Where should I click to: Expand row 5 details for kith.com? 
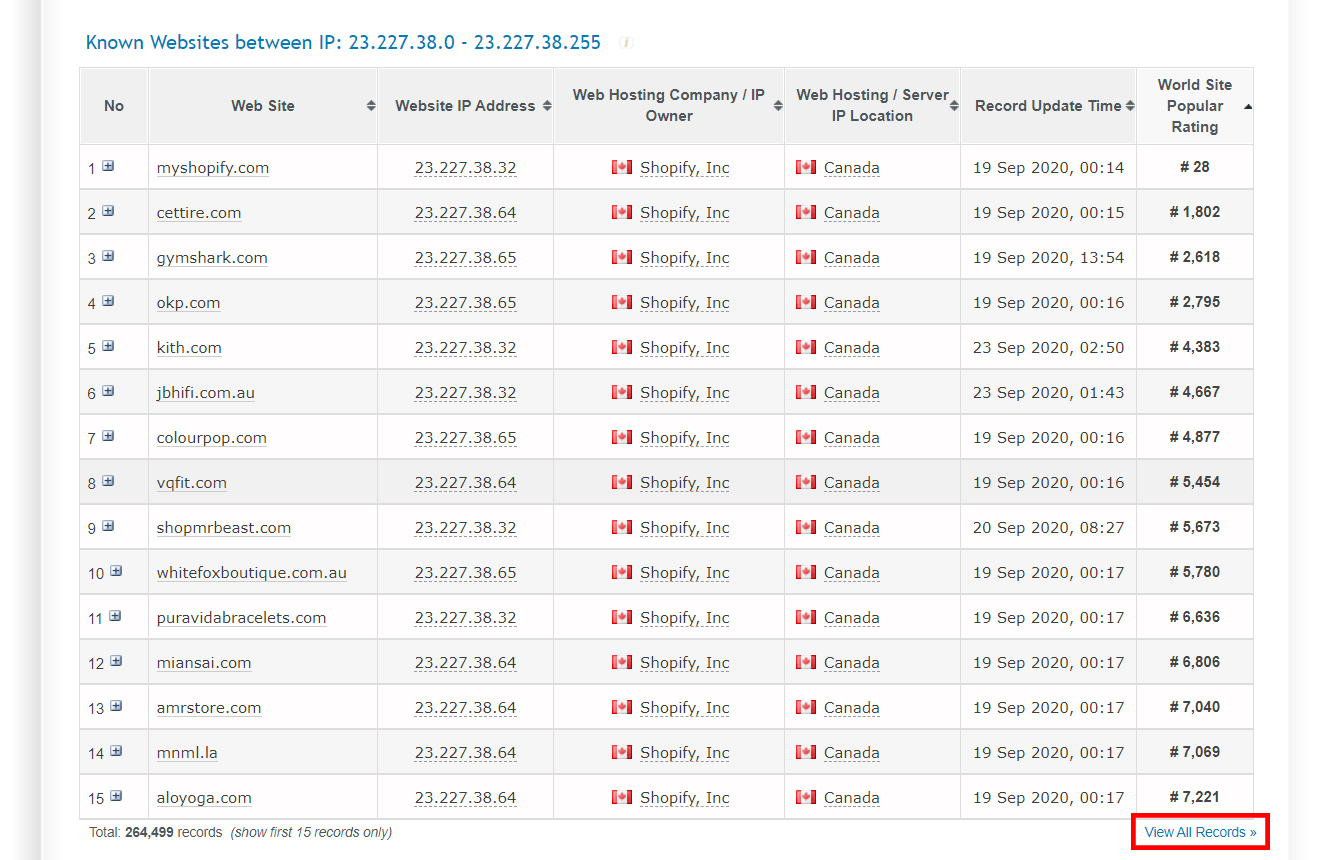click(108, 346)
